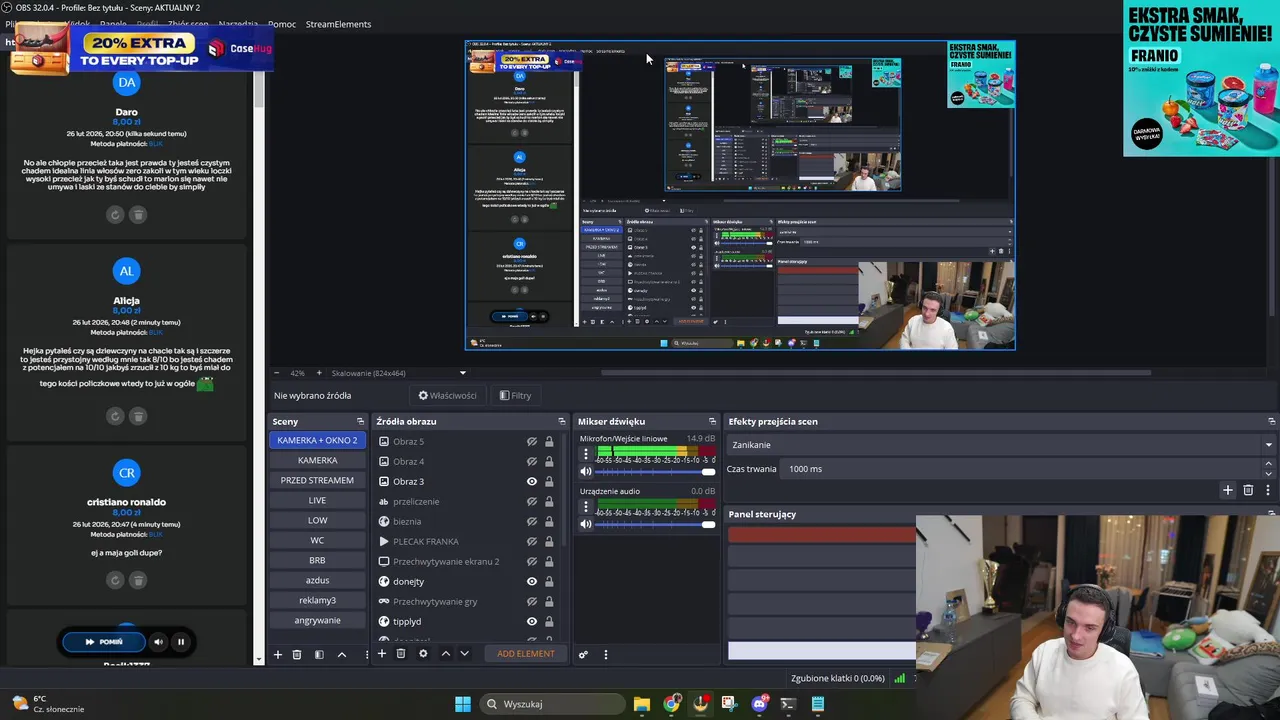
Task: Hide the Obraz 3 source
Action: [532, 481]
